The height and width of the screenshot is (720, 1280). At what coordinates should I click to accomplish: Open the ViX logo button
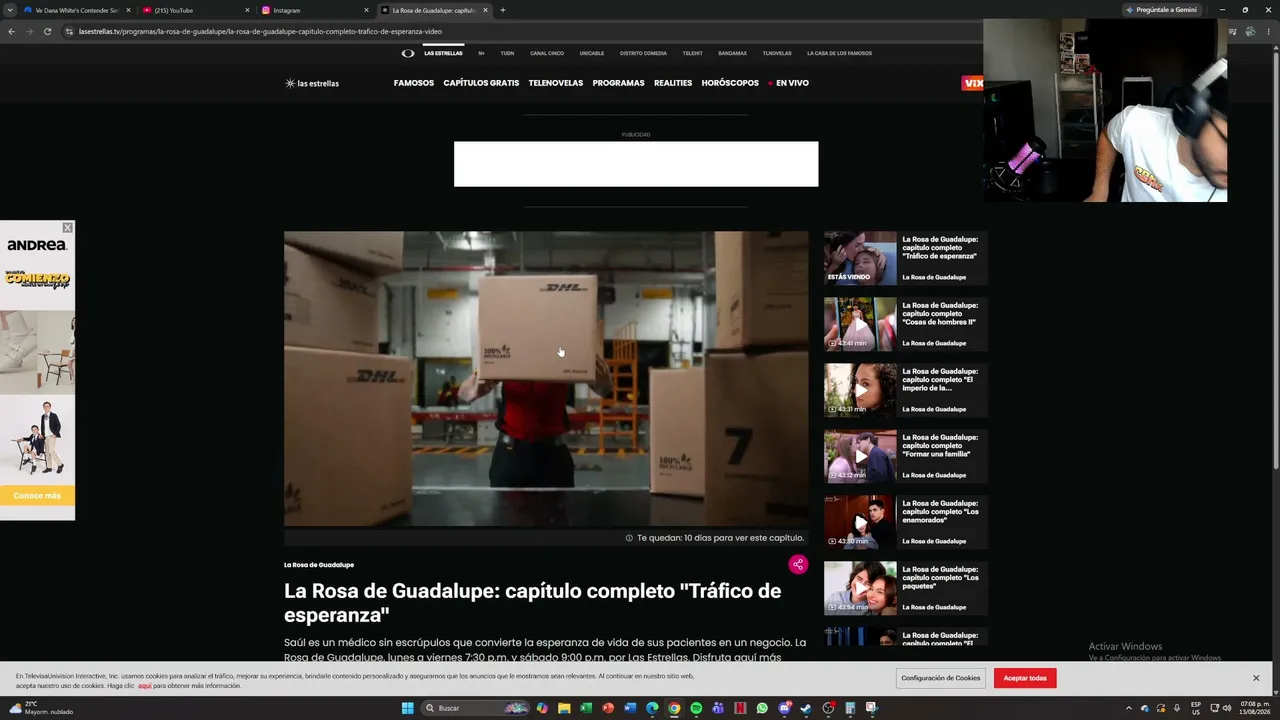[972, 83]
